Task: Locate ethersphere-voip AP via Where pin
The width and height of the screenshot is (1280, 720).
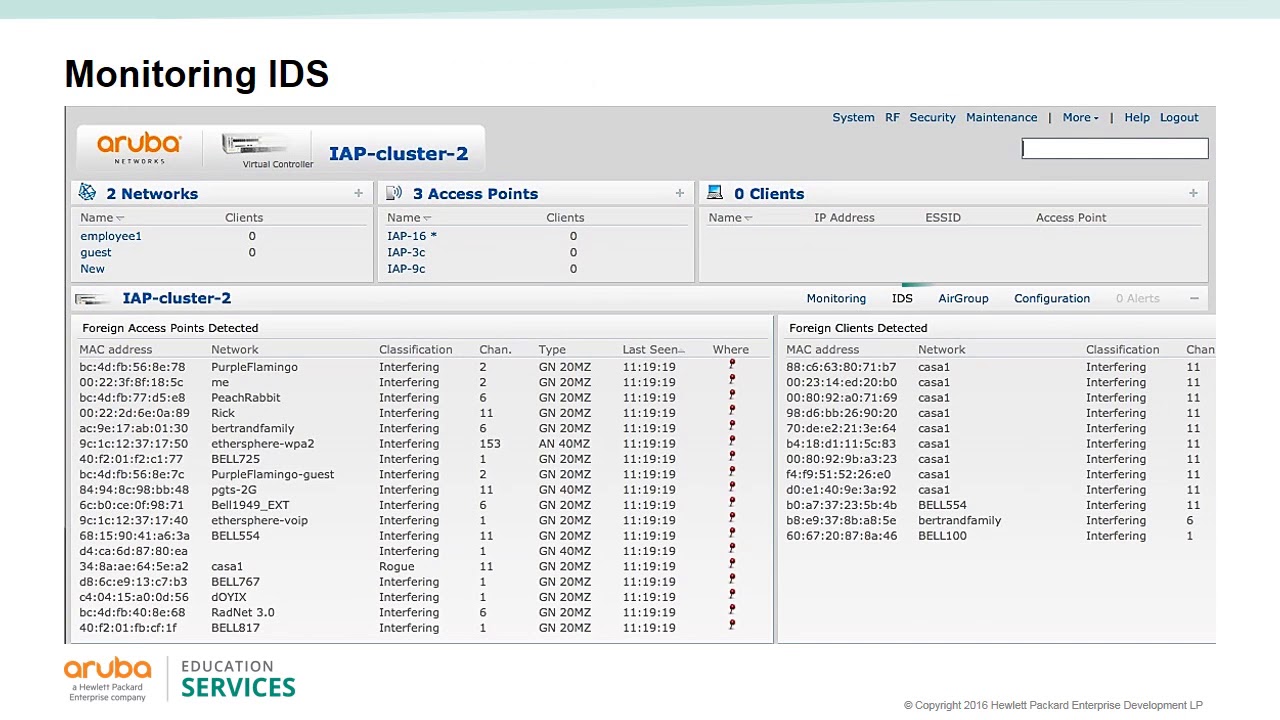Action: pyautogui.click(x=732, y=519)
